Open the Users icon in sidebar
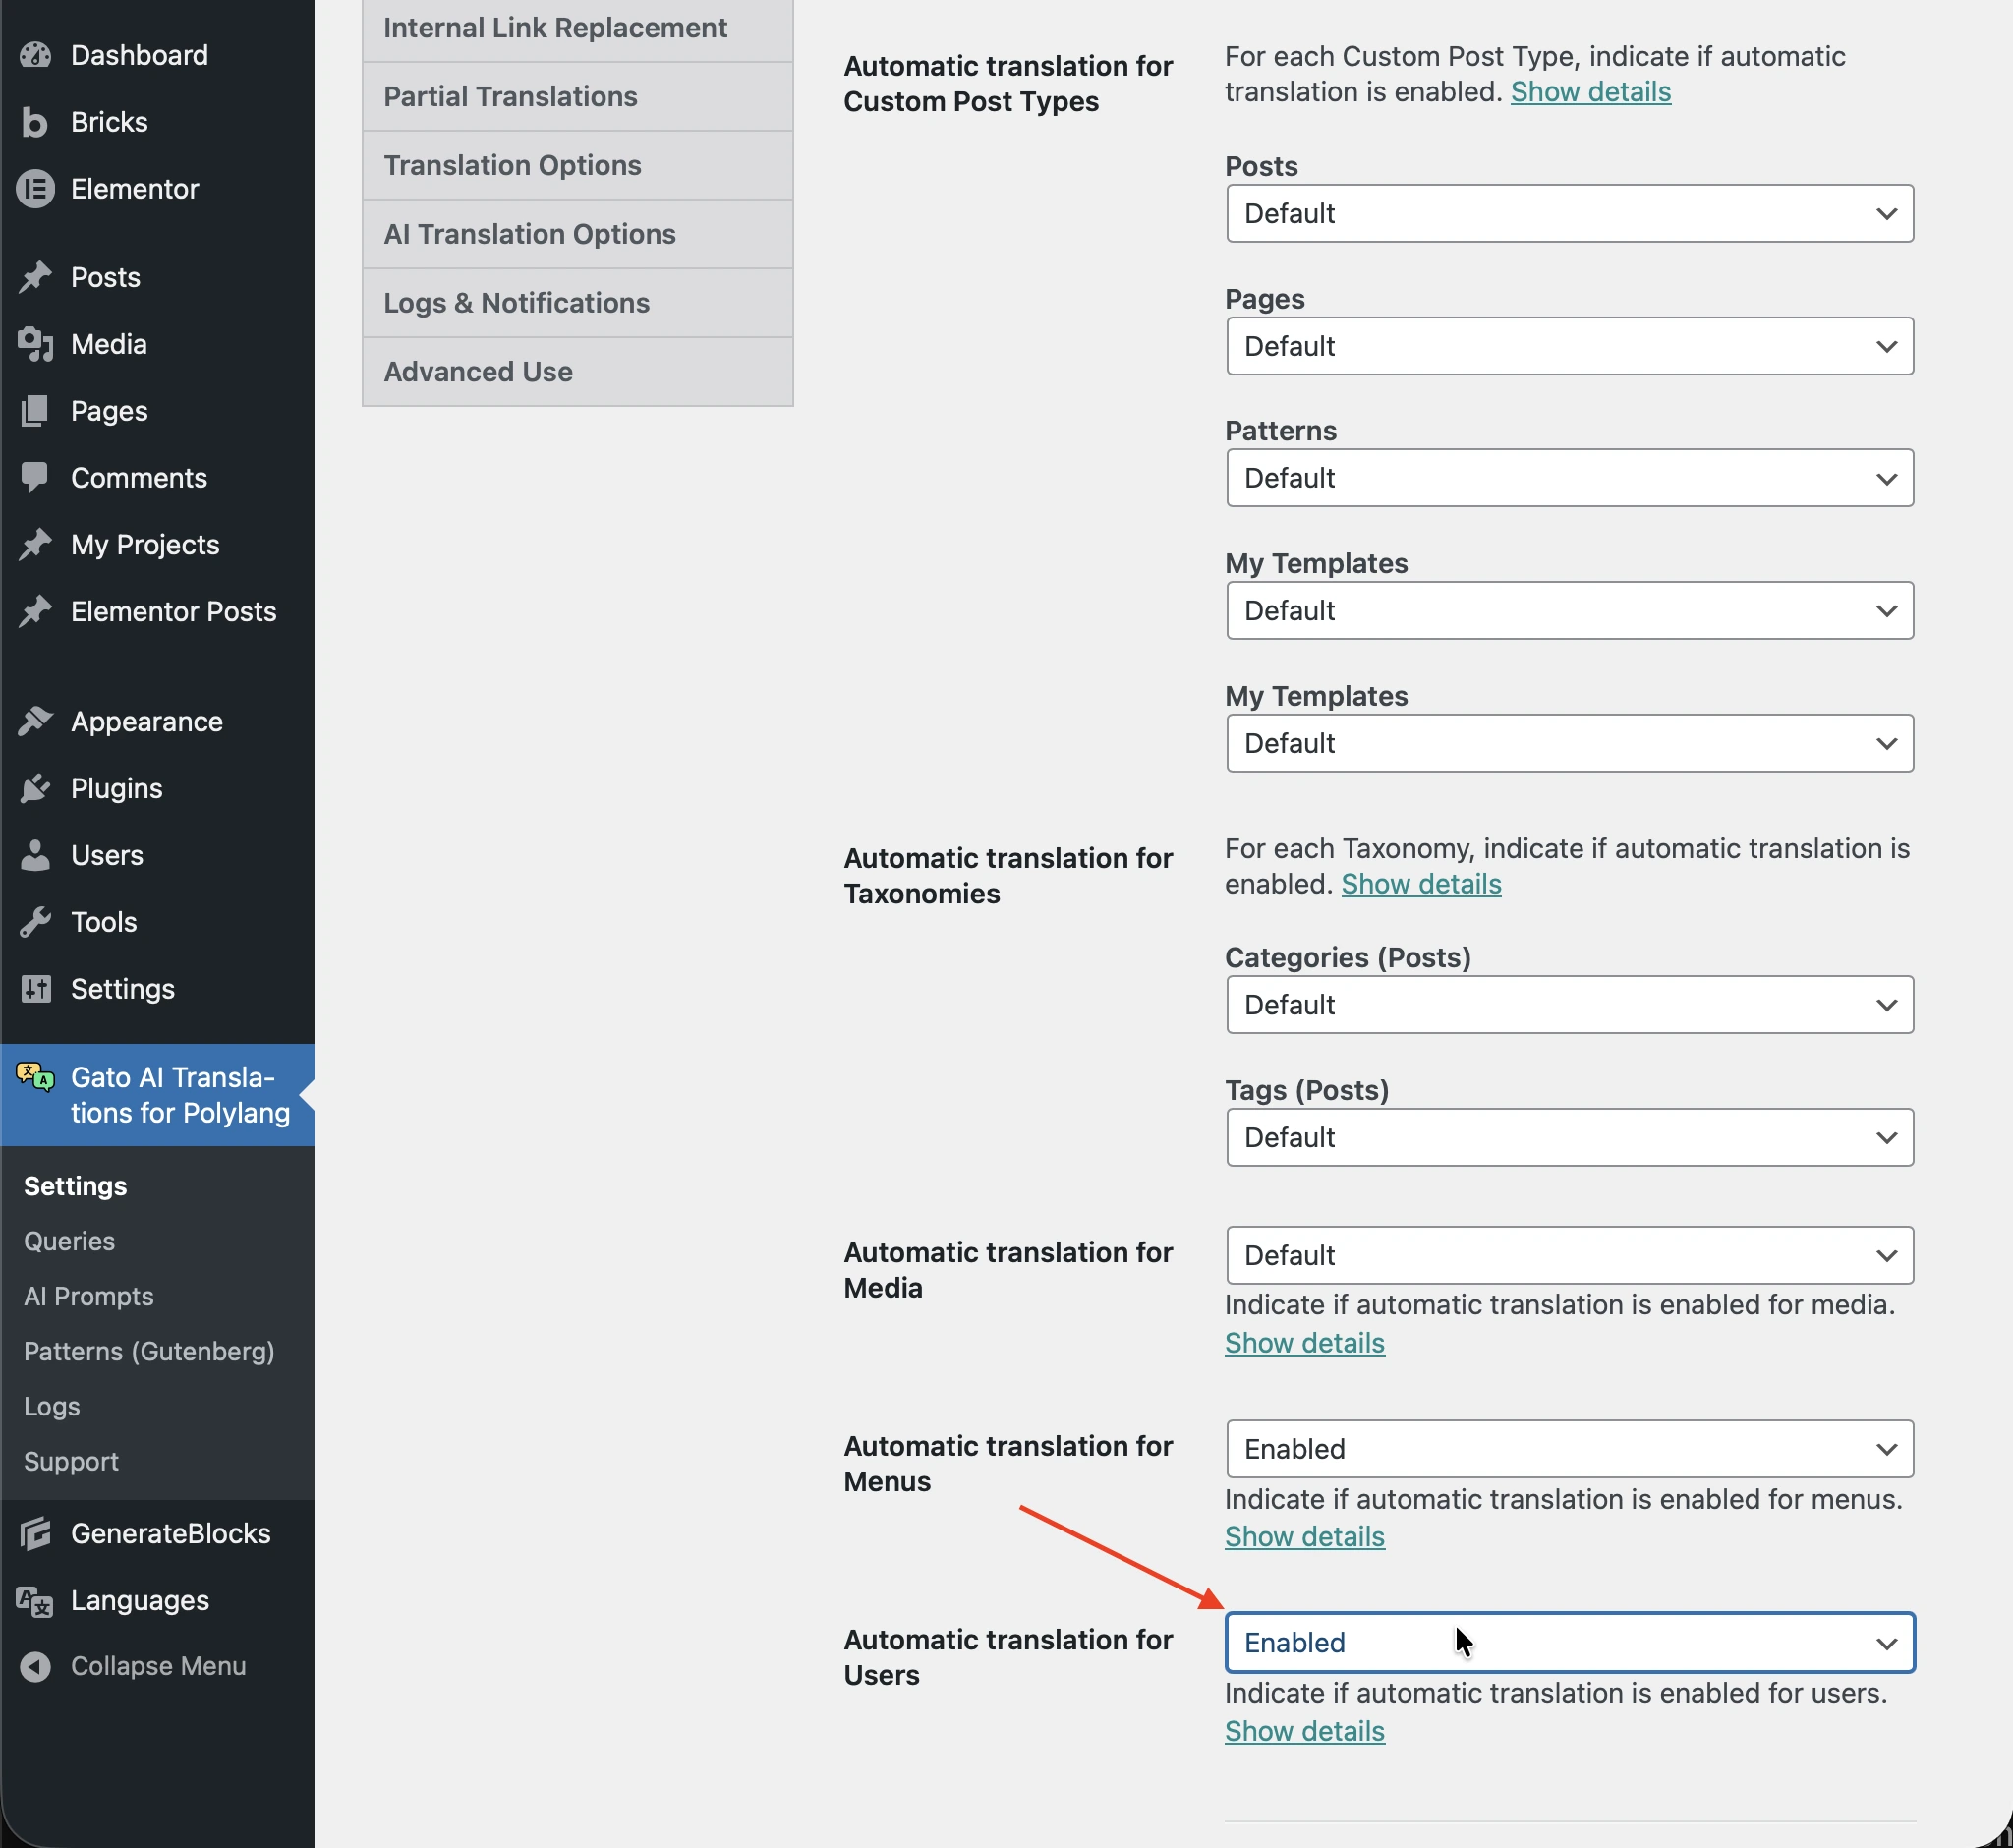The image size is (2013, 1848). 36,855
